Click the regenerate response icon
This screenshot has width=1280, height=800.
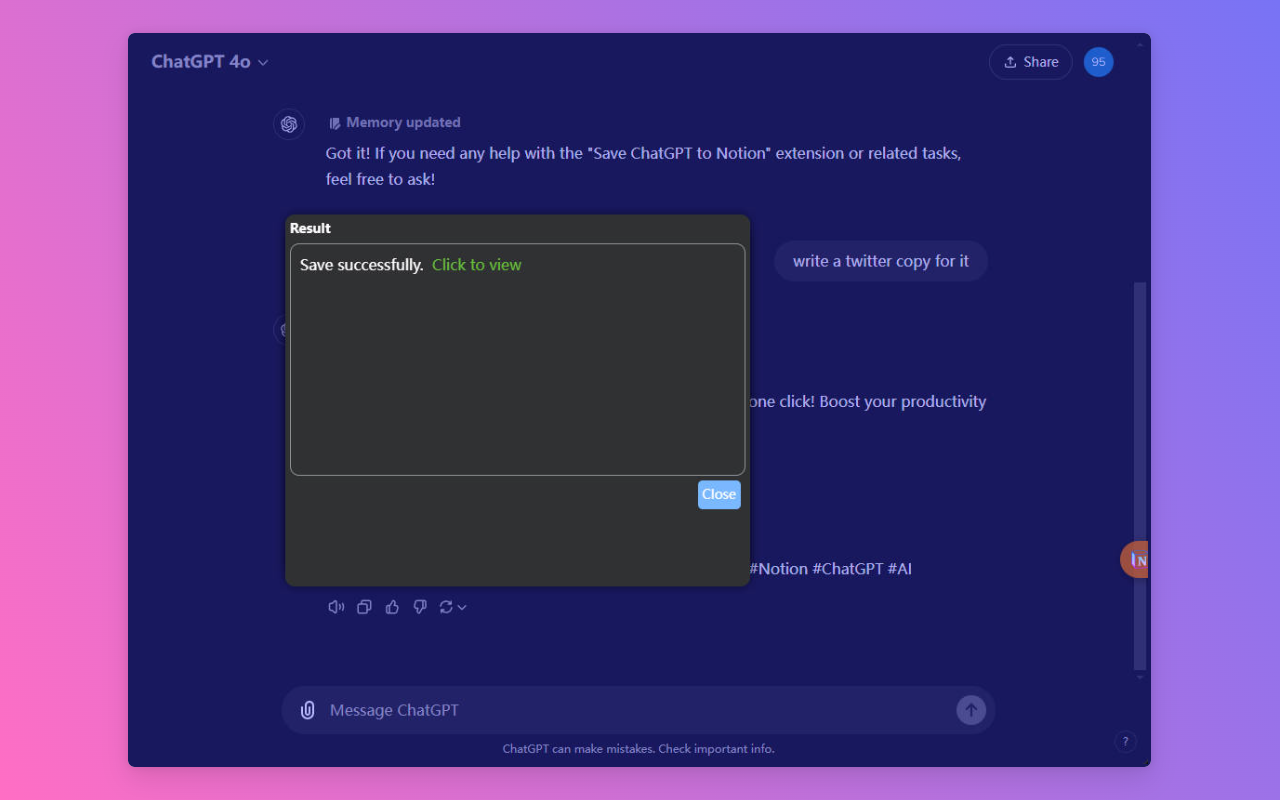(446, 607)
